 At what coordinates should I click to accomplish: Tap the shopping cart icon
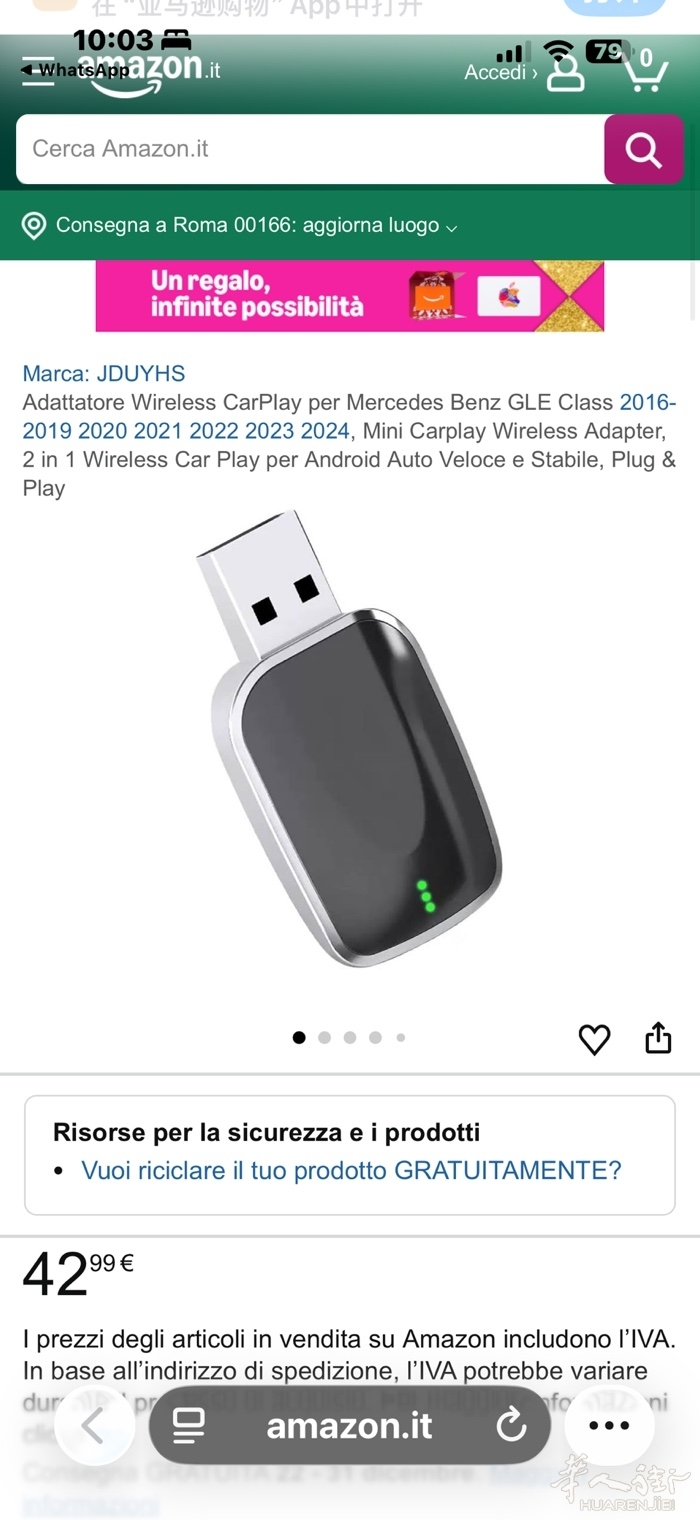645,70
